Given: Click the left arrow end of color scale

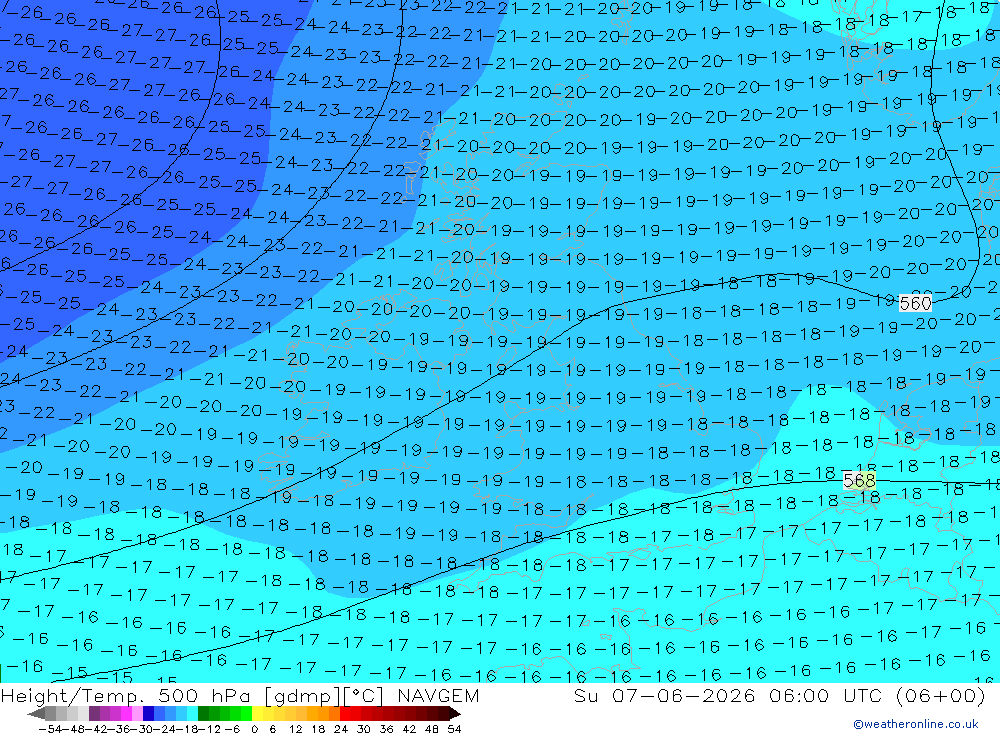Looking at the screenshot, I should point(36,714).
